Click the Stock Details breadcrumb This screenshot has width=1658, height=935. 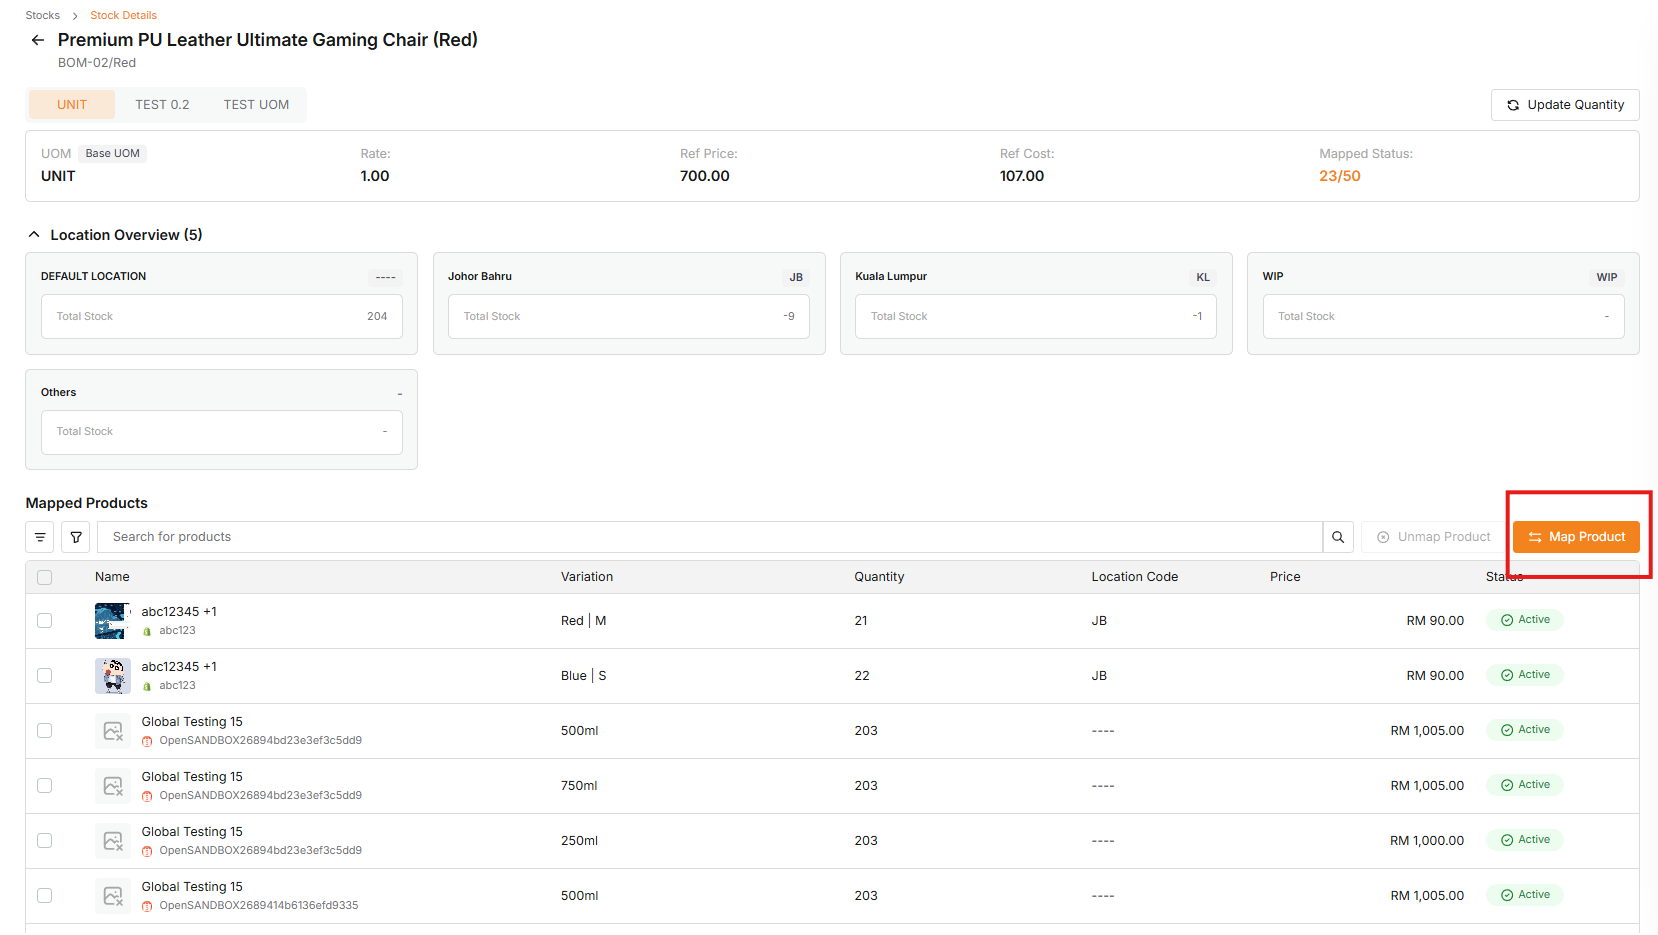pos(123,15)
